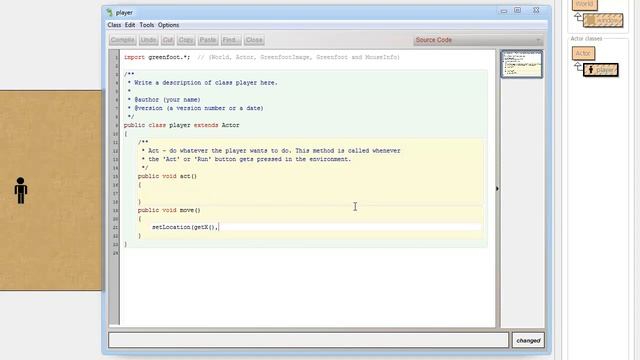The image size is (640, 360).
Task: Close the player editor window
Action: pyautogui.click(x=536, y=10)
